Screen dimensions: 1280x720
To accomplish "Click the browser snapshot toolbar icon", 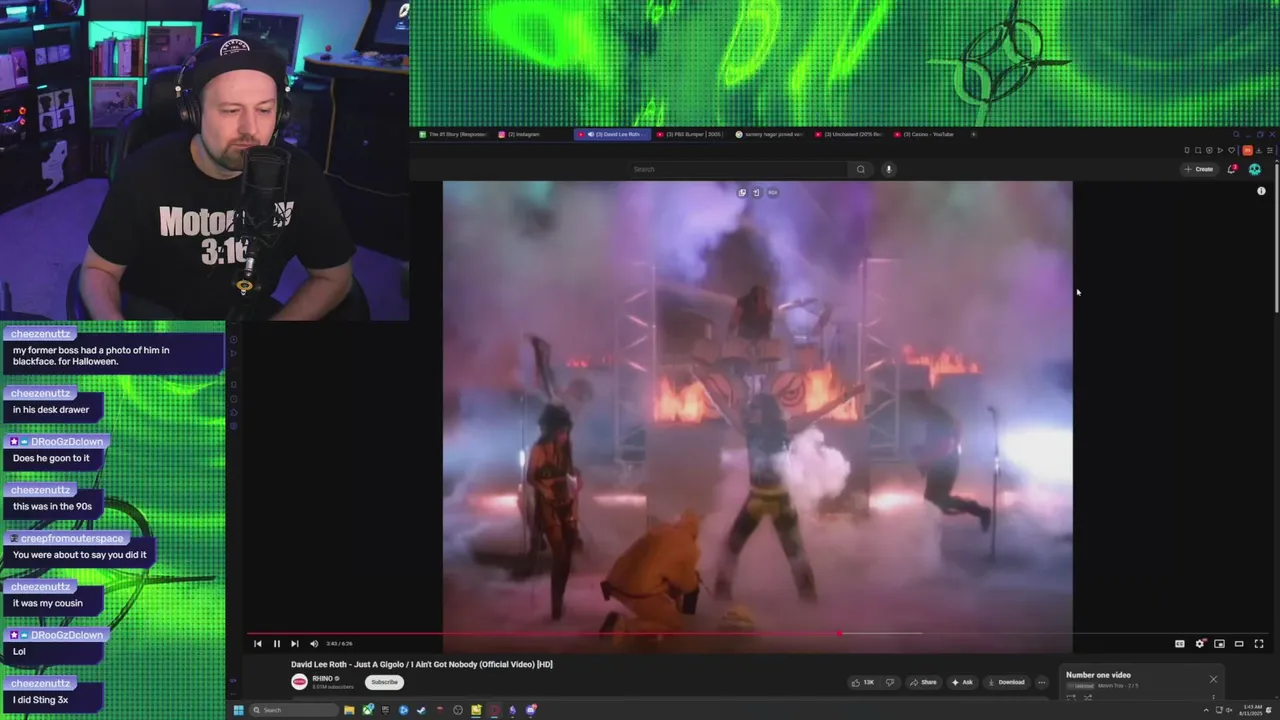I will click(x=1198, y=150).
